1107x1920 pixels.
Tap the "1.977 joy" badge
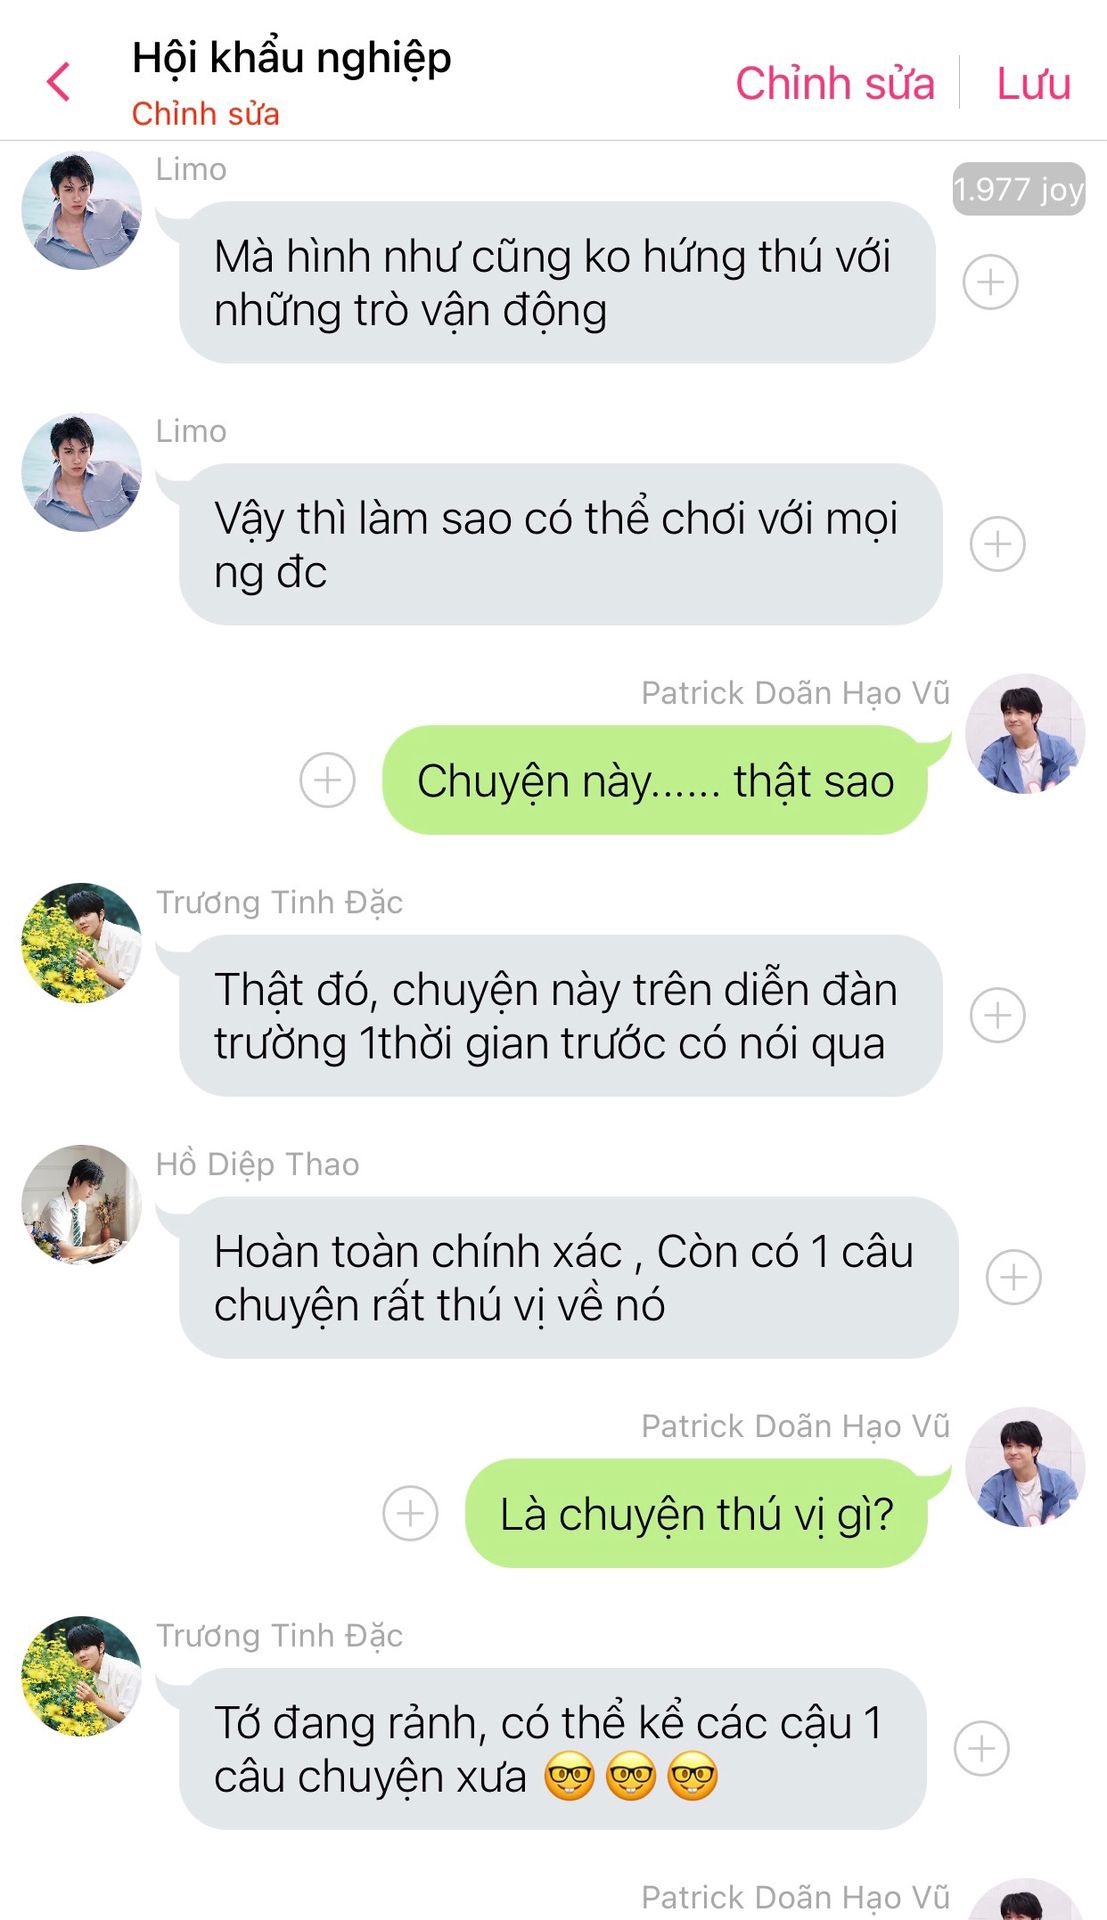click(x=1018, y=189)
